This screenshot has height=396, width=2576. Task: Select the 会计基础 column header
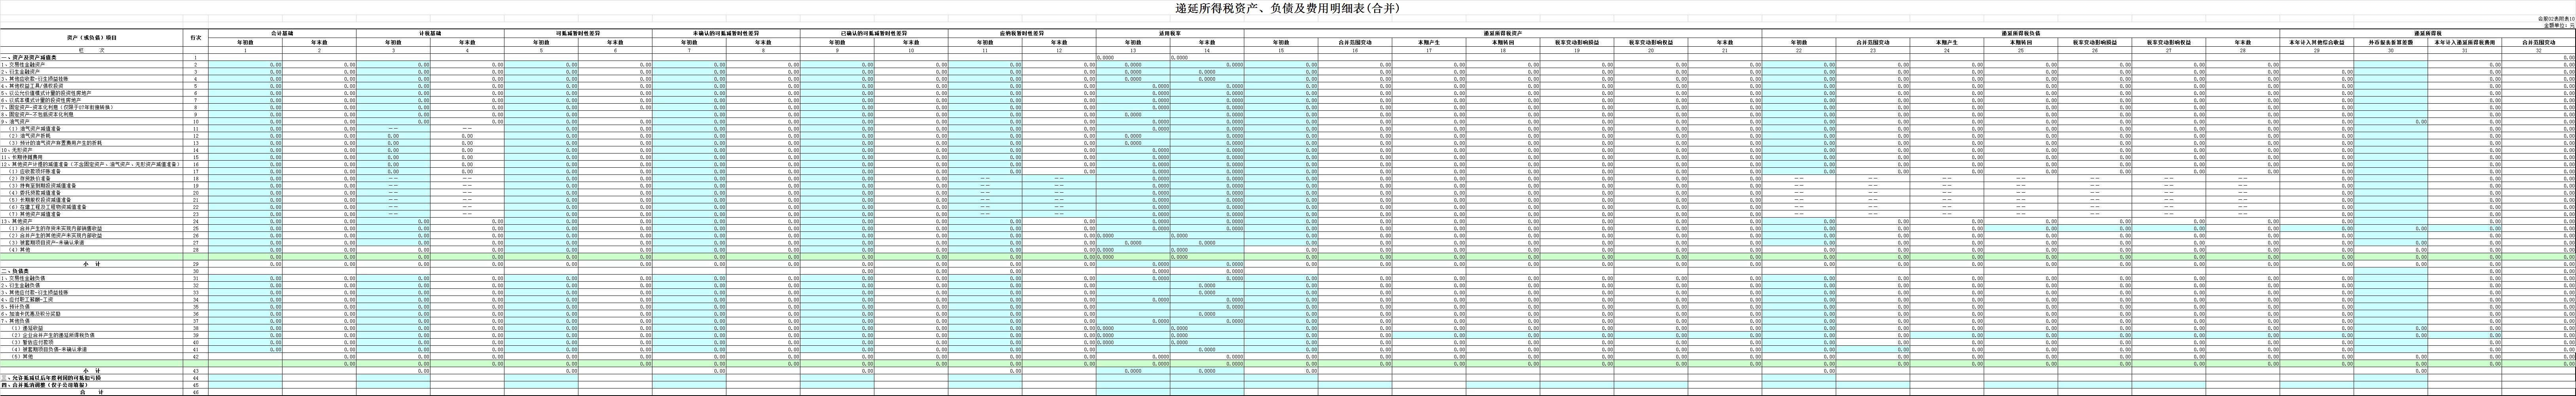click(x=283, y=33)
